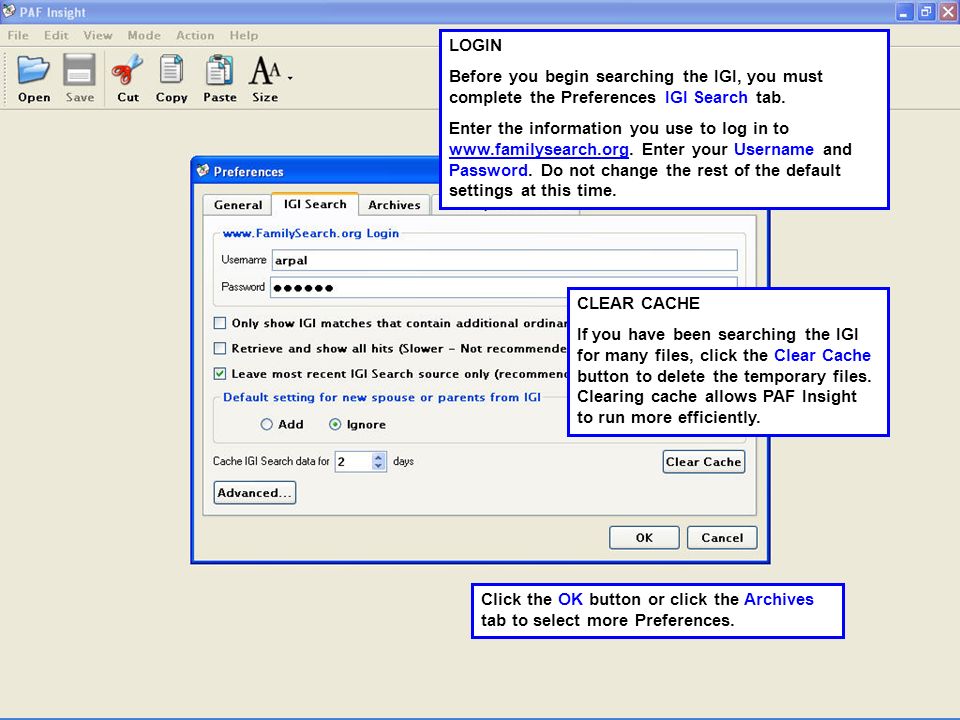Select the Ignore radio button
The height and width of the screenshot is (720, 960).
[335, 424]
